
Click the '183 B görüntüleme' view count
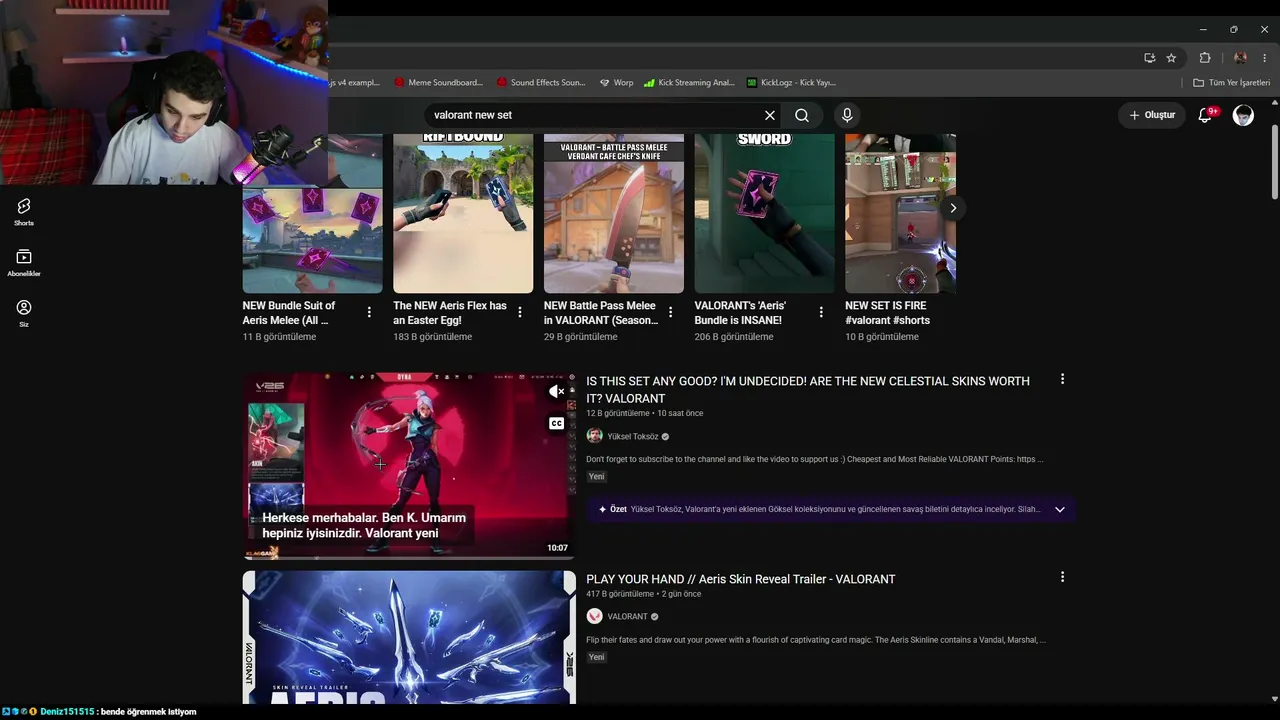[x=432, y=337]
